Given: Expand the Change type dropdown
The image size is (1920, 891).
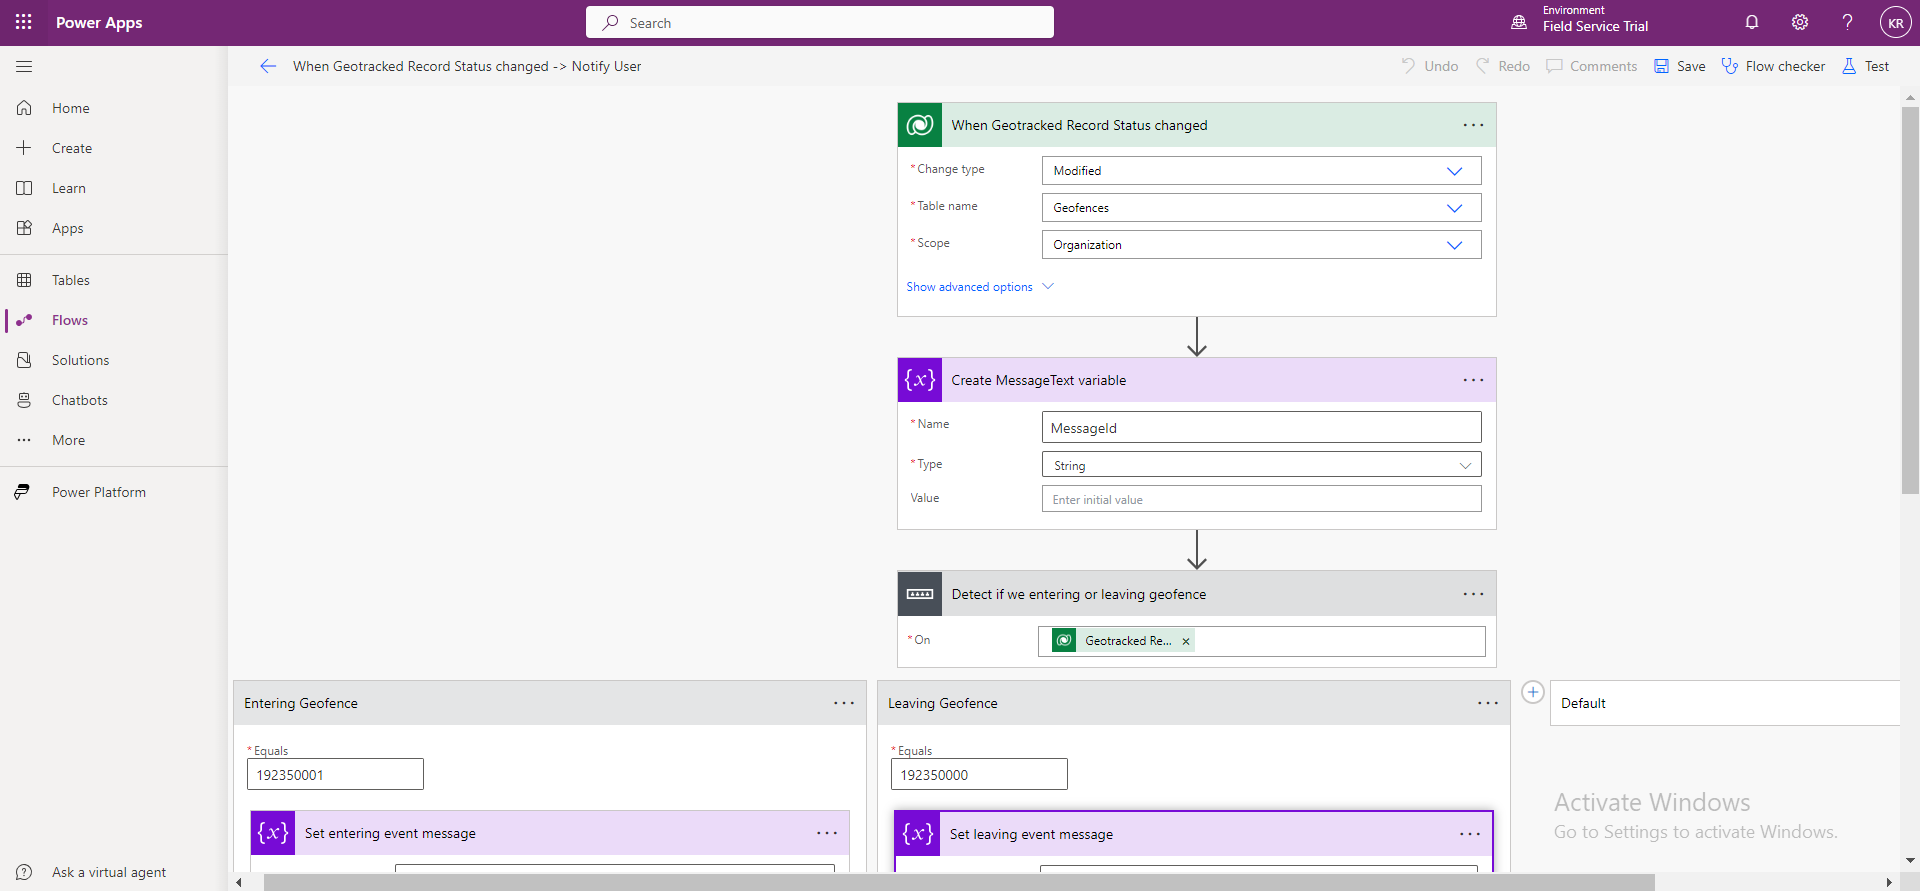Looking at the screenshot, I should pyautogui.click(x=1454, y=171).
